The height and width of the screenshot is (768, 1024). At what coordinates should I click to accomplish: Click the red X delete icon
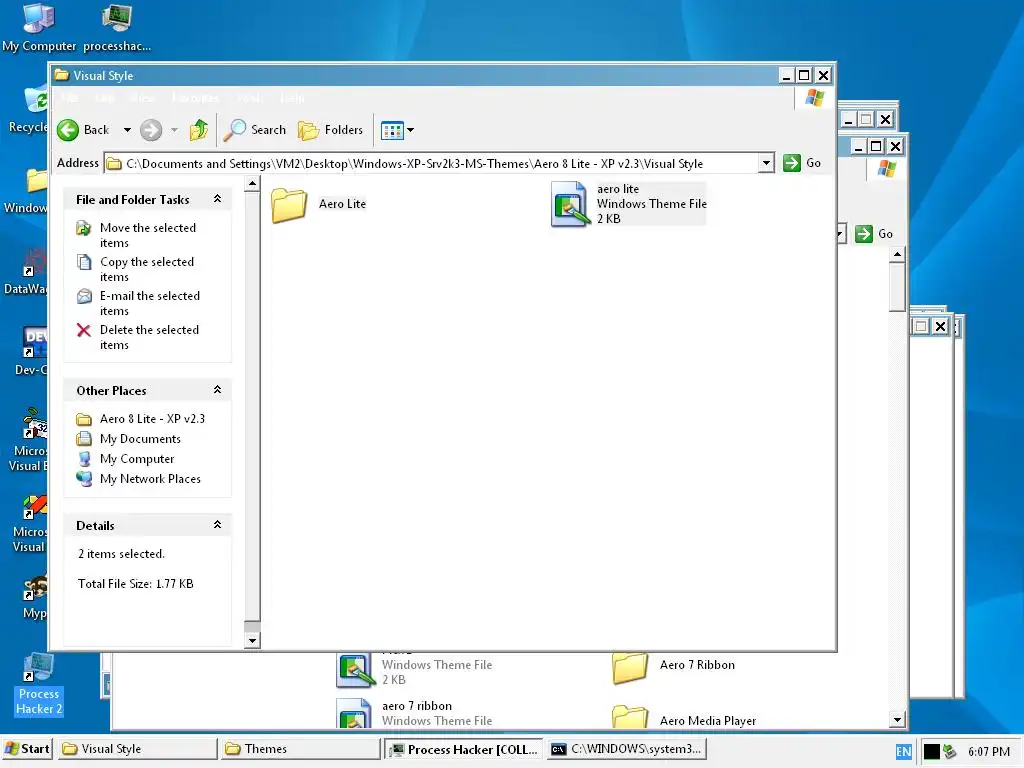[x=84, y=330]
